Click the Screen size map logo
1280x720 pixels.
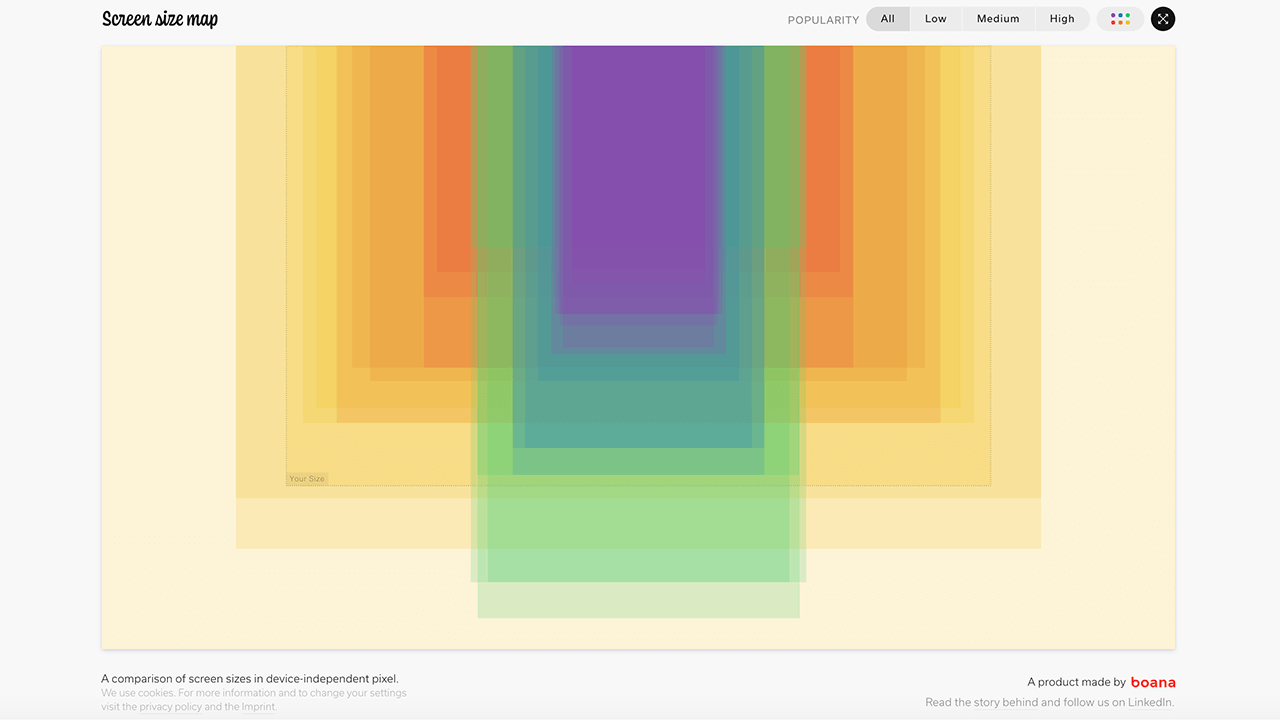coord(160,19)
